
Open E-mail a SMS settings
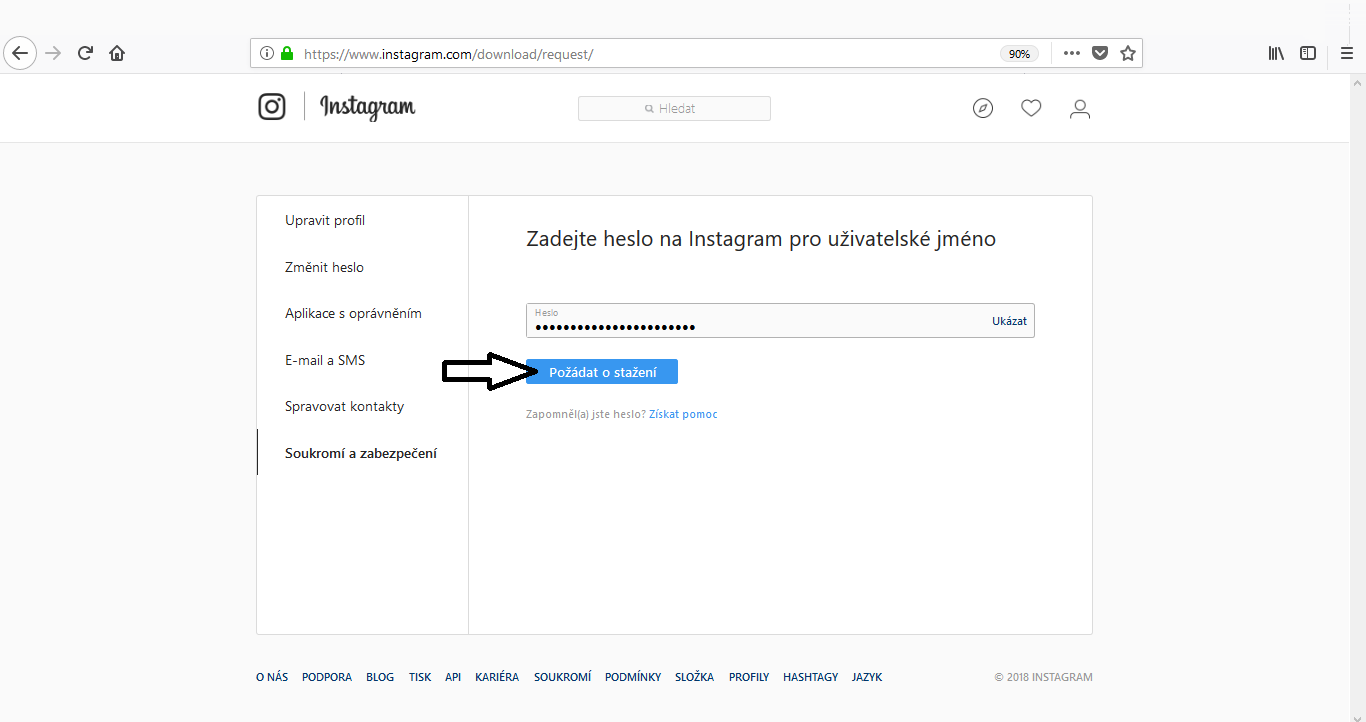325,360
